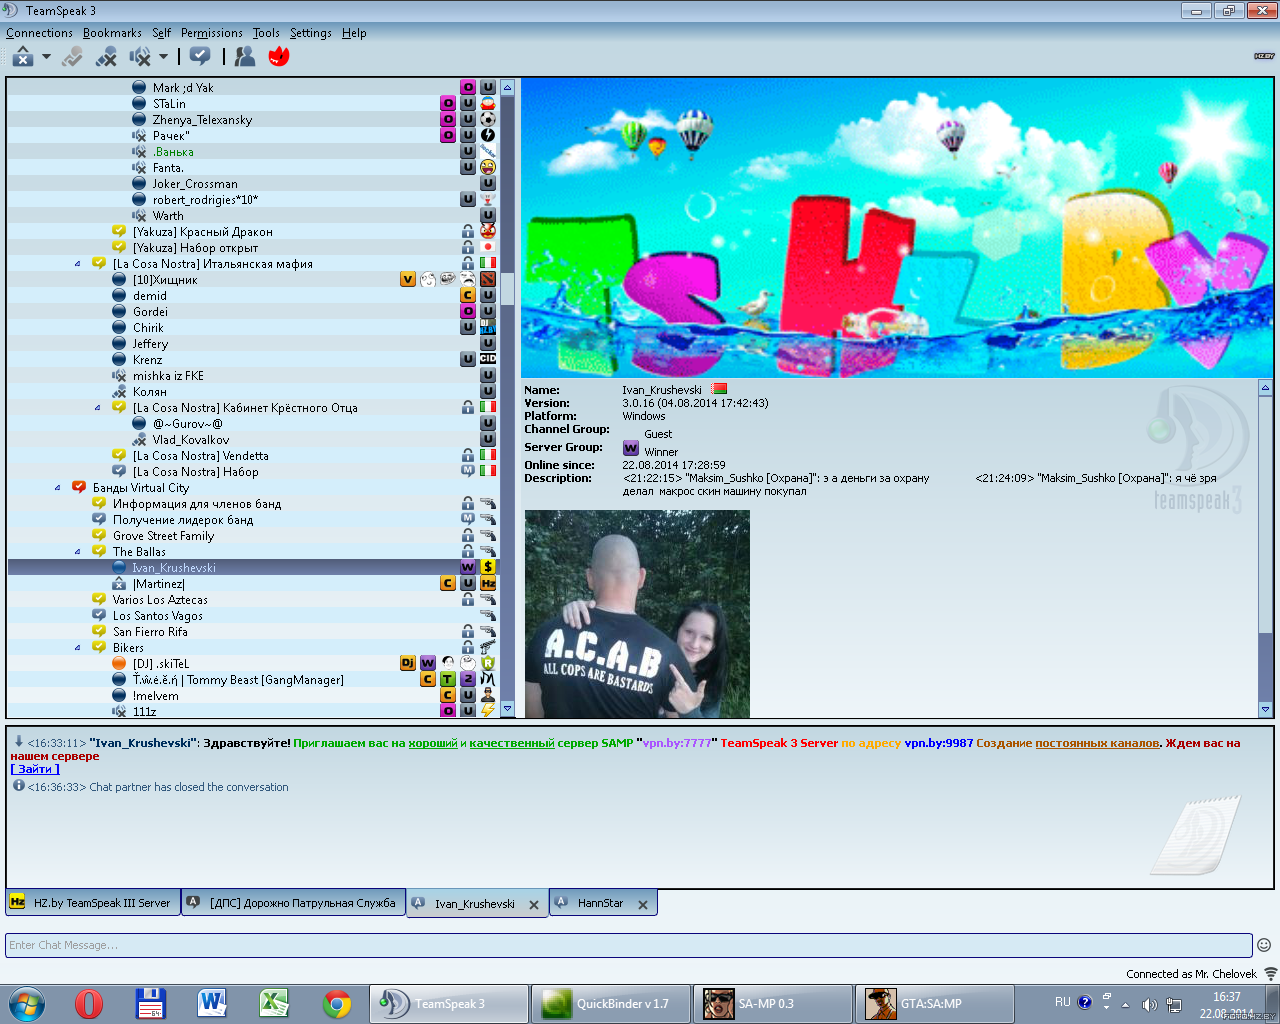Open the Bookmarks menu
Image resolution: width=1280 pixels, height=1024 pixels.
[x=112, y=33]
